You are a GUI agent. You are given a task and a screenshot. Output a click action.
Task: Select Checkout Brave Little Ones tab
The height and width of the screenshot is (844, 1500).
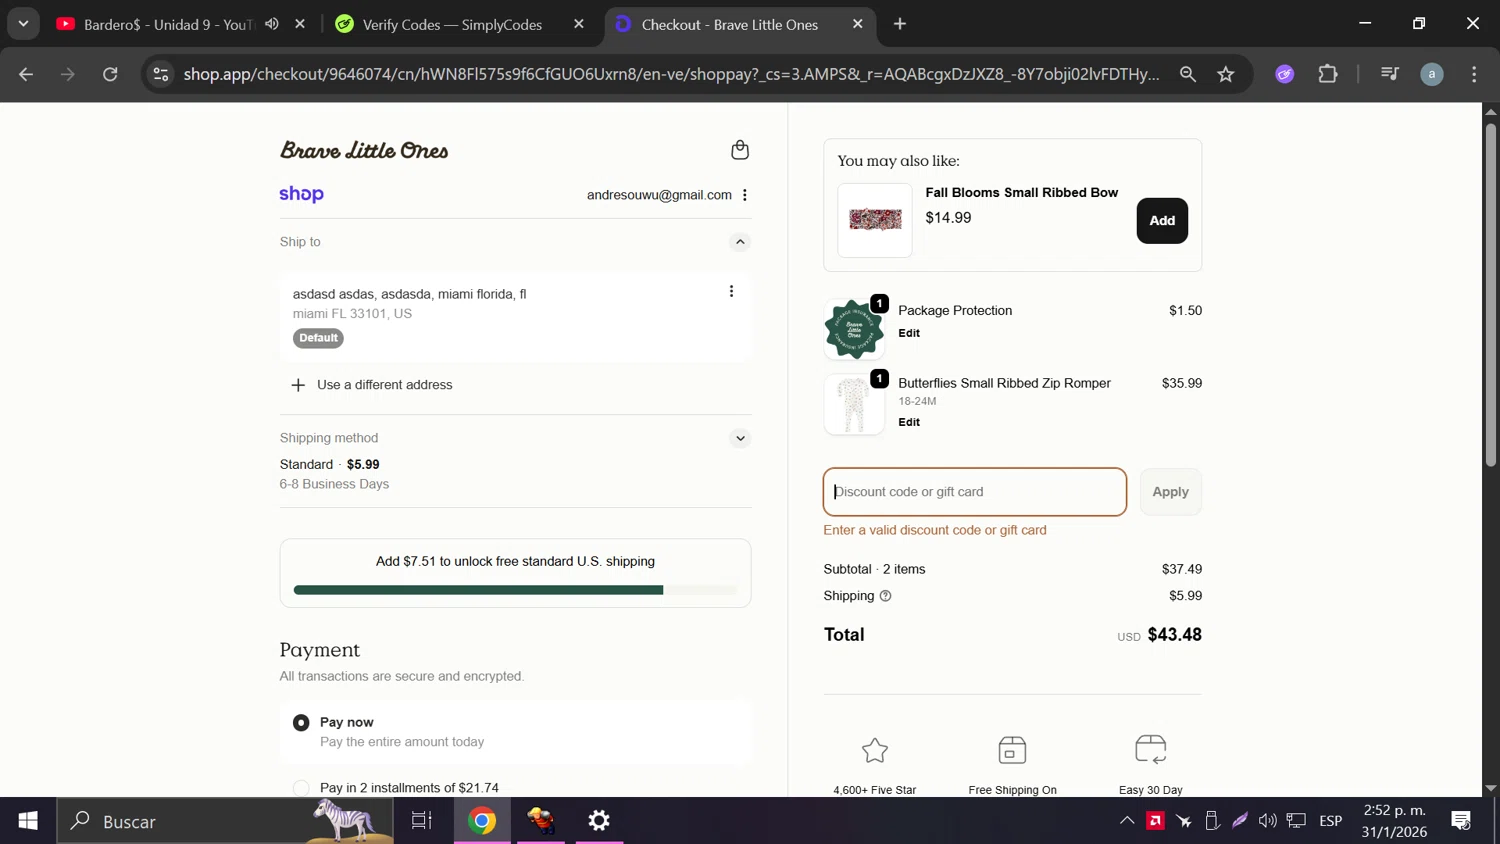click(730, 24)
